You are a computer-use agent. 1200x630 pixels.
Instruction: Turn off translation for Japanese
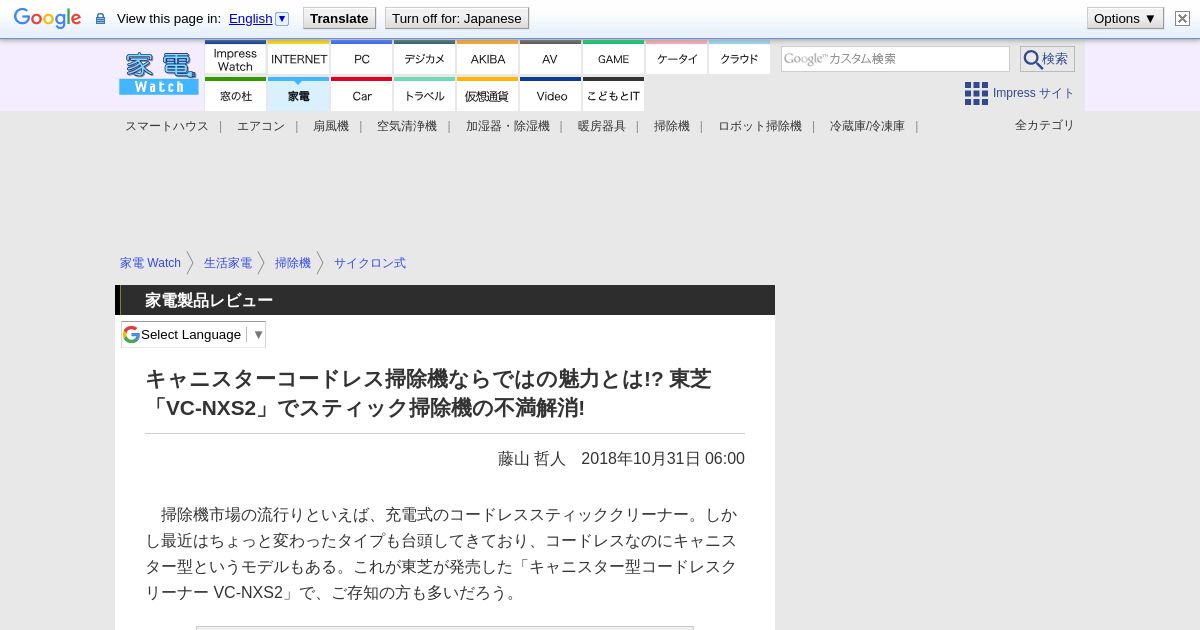[456, 18]
